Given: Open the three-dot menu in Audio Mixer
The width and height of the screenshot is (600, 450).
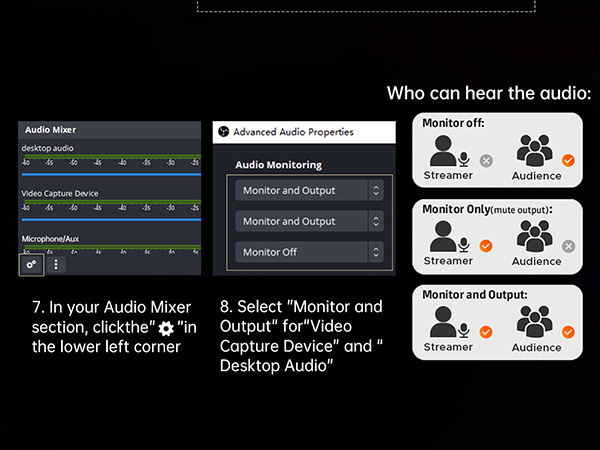Looking at the screenshot, I should coord(56,264).
